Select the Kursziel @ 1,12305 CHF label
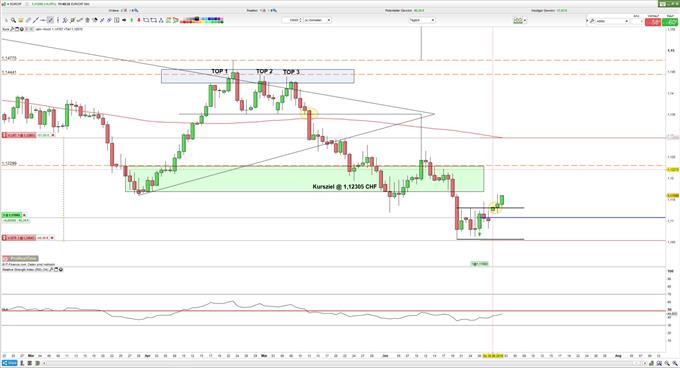 point(345,187)
